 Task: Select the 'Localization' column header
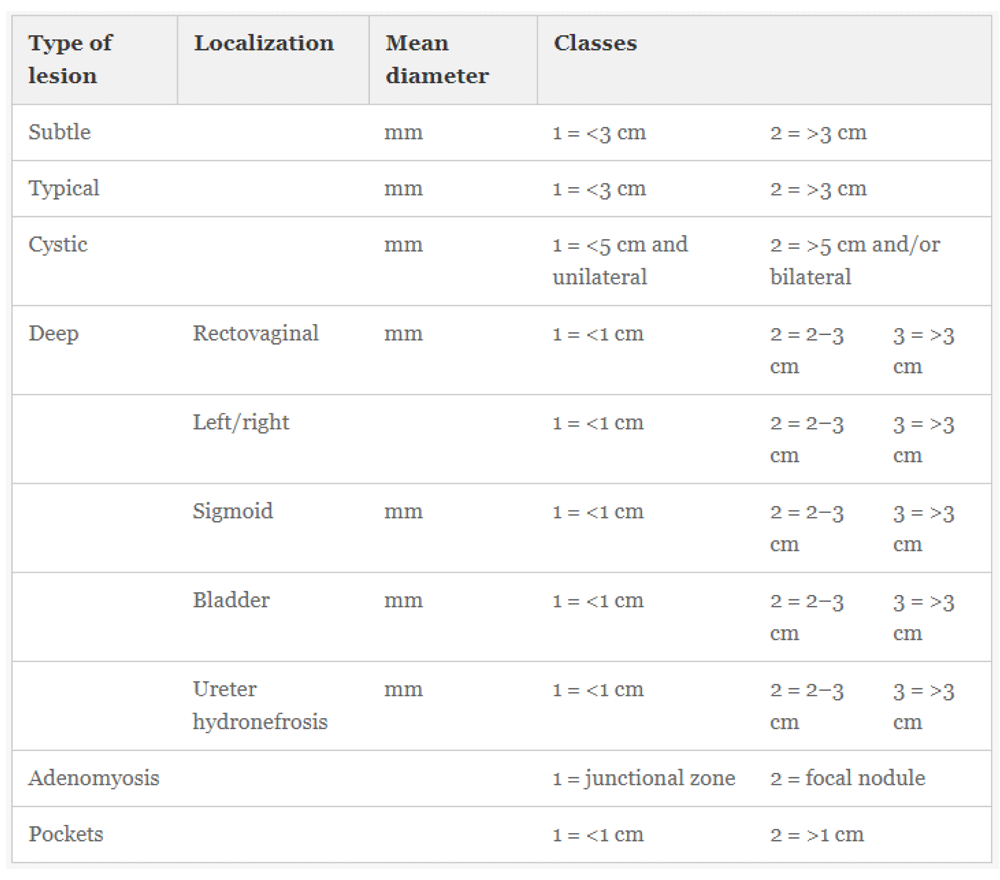click(273, 59)
